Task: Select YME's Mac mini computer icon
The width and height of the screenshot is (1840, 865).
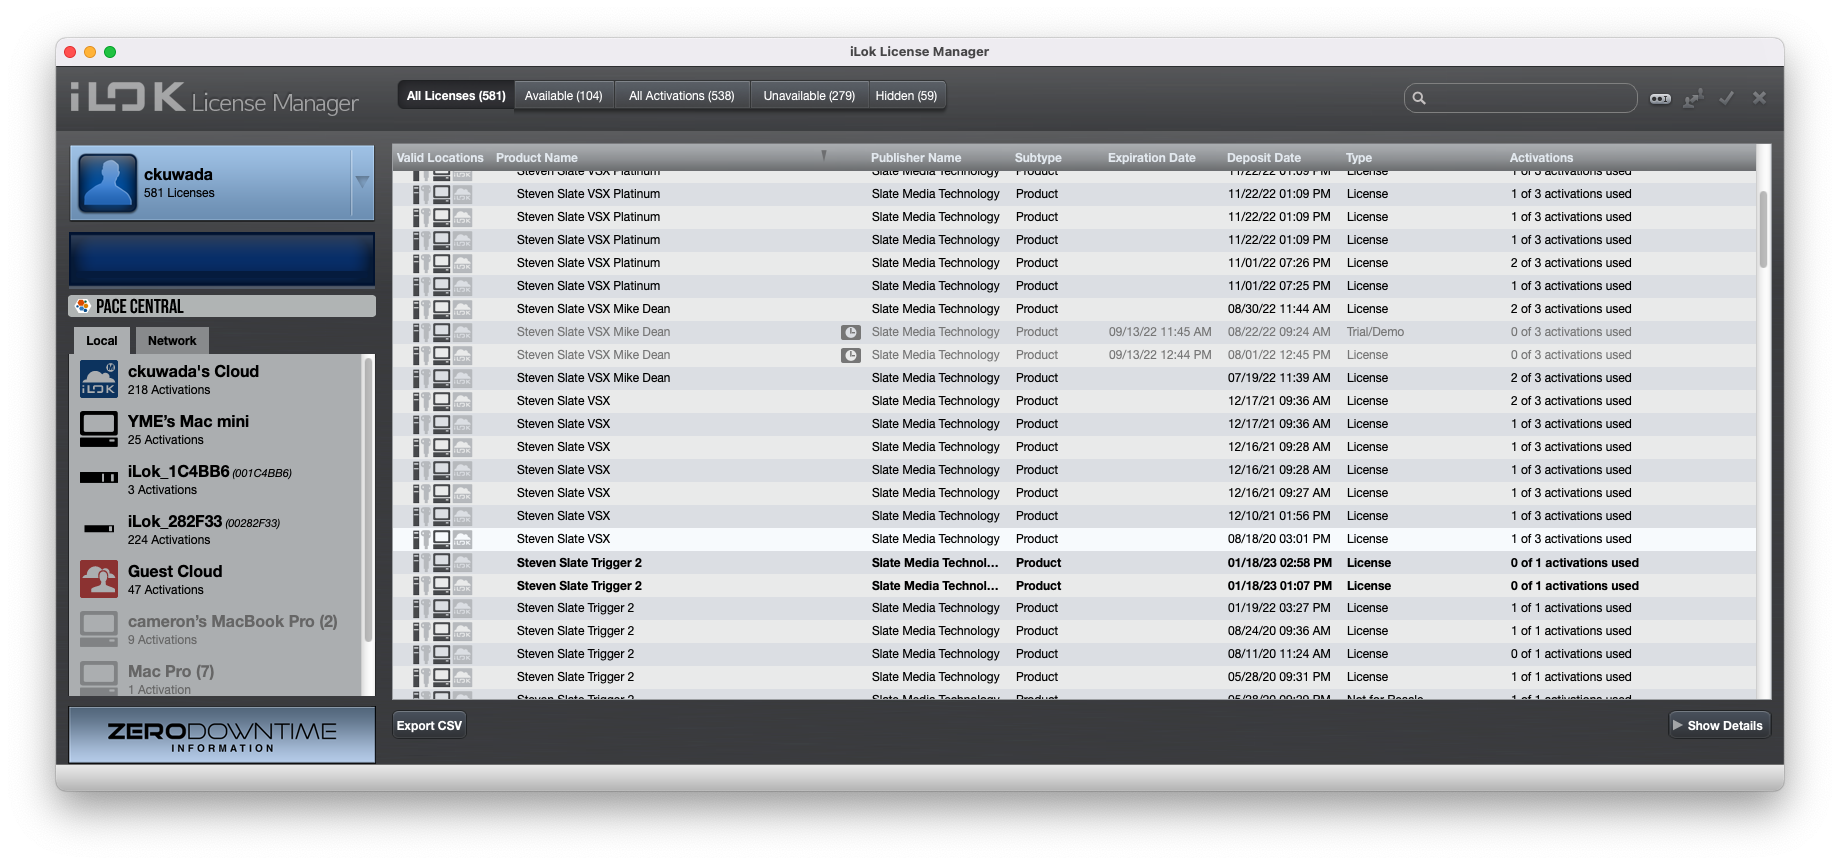Action: point(99,430)
